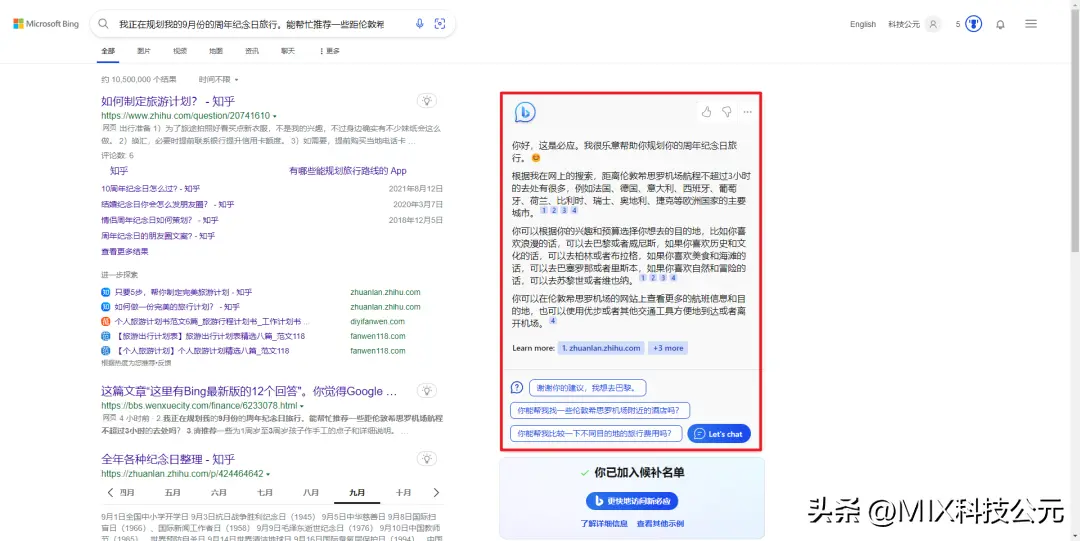Click the Let's chat button
Image resolution: width=1080 pixels, height=541 pixels.
tap(719, 433)
